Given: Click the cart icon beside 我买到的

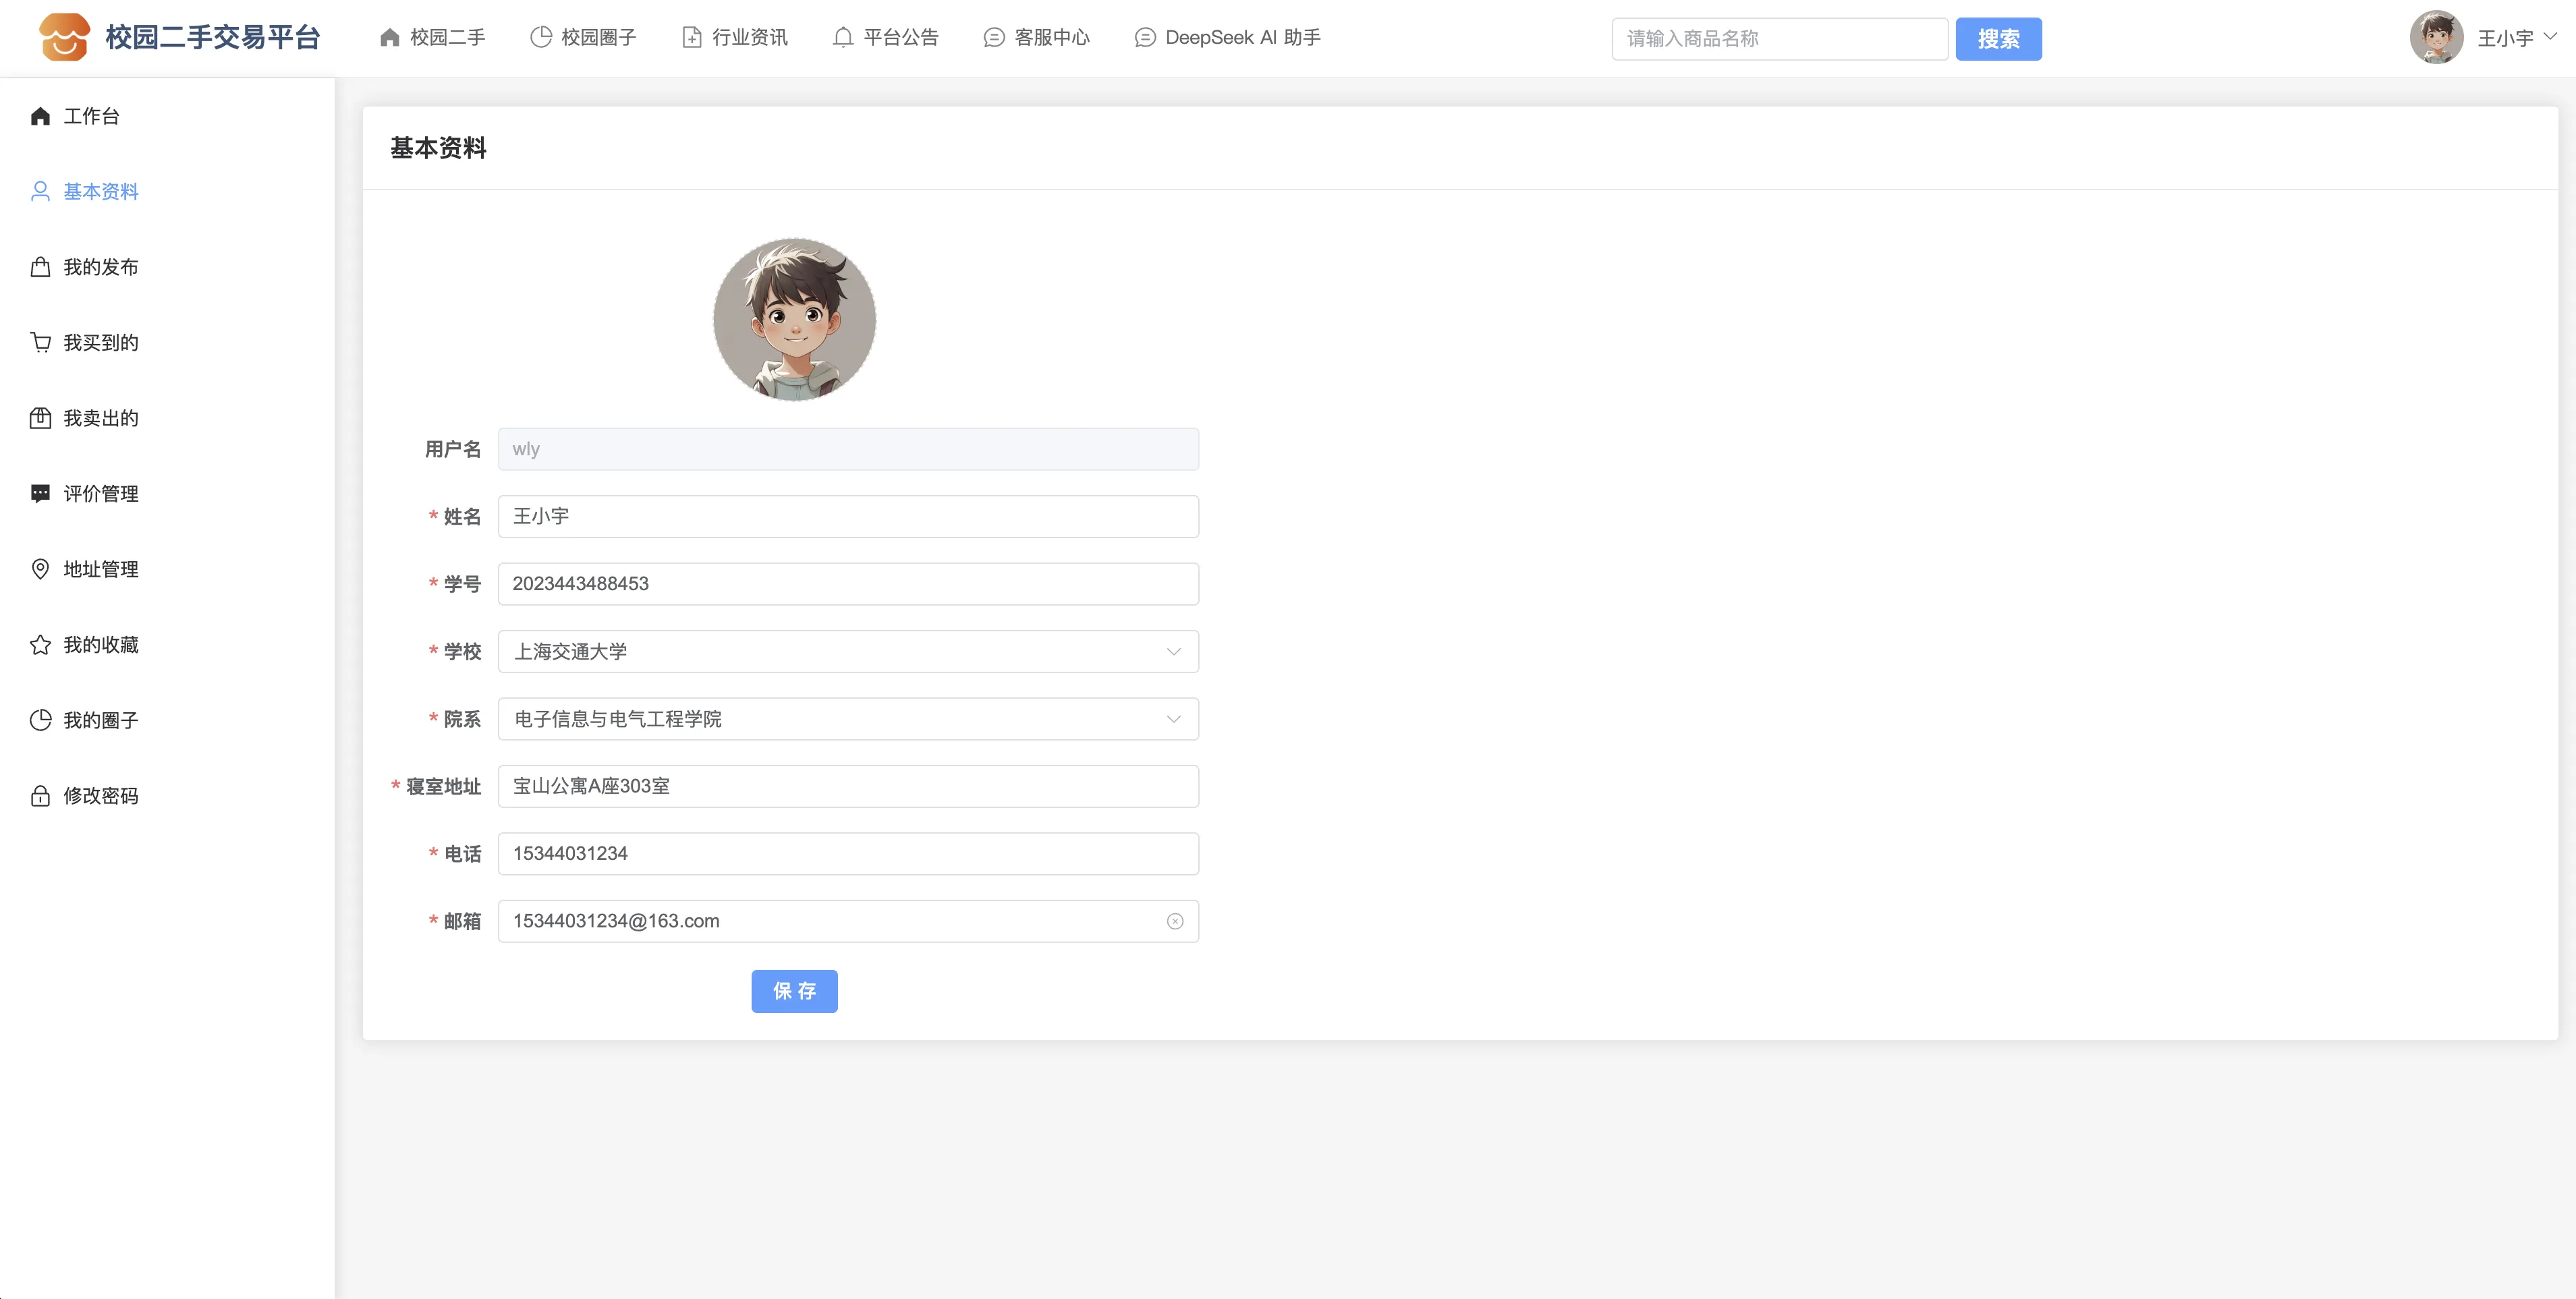Looking at the screenshot, I should pyautogui.click(x=40, y=343).
